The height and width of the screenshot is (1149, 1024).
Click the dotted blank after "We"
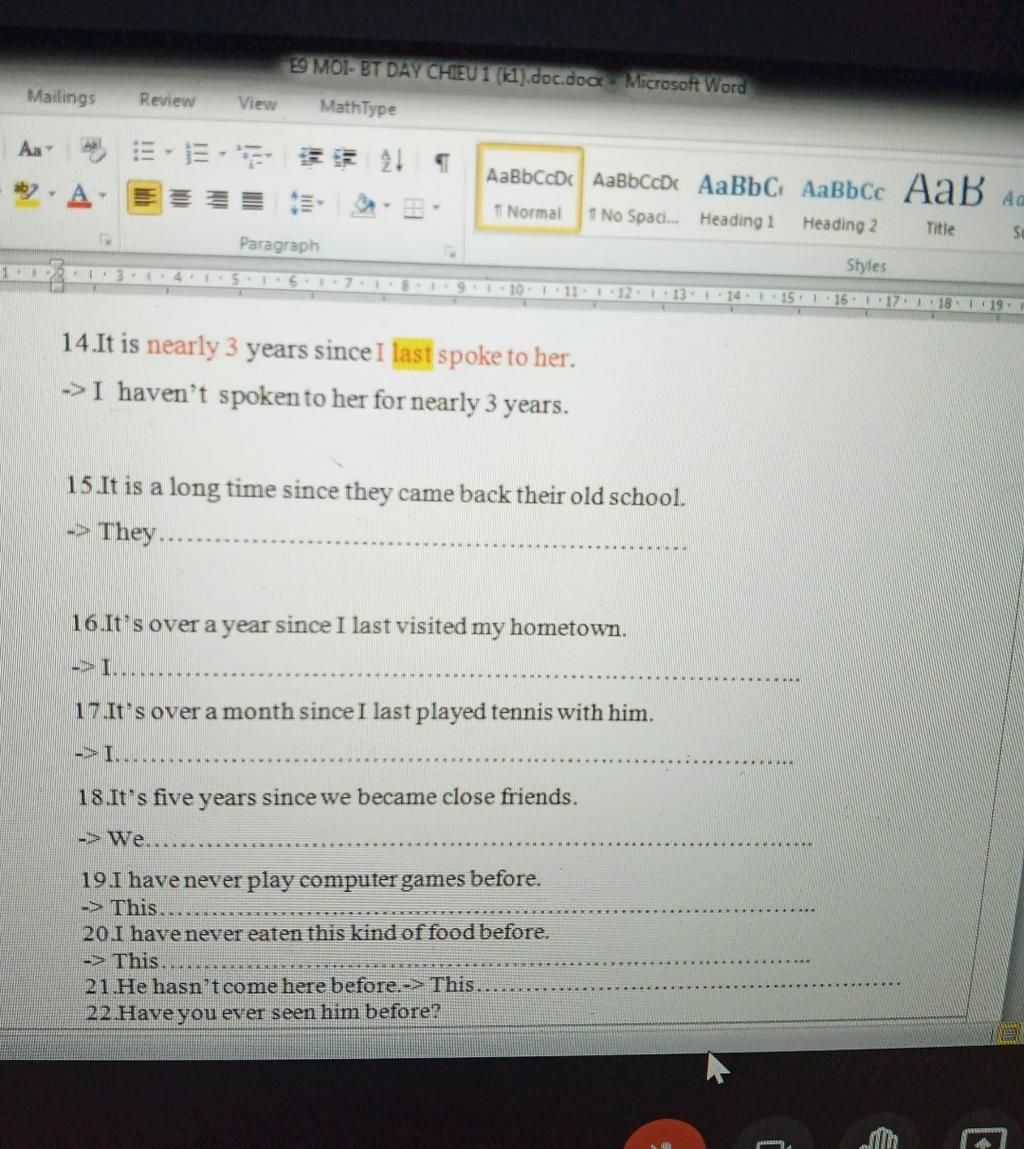[480, 843]
